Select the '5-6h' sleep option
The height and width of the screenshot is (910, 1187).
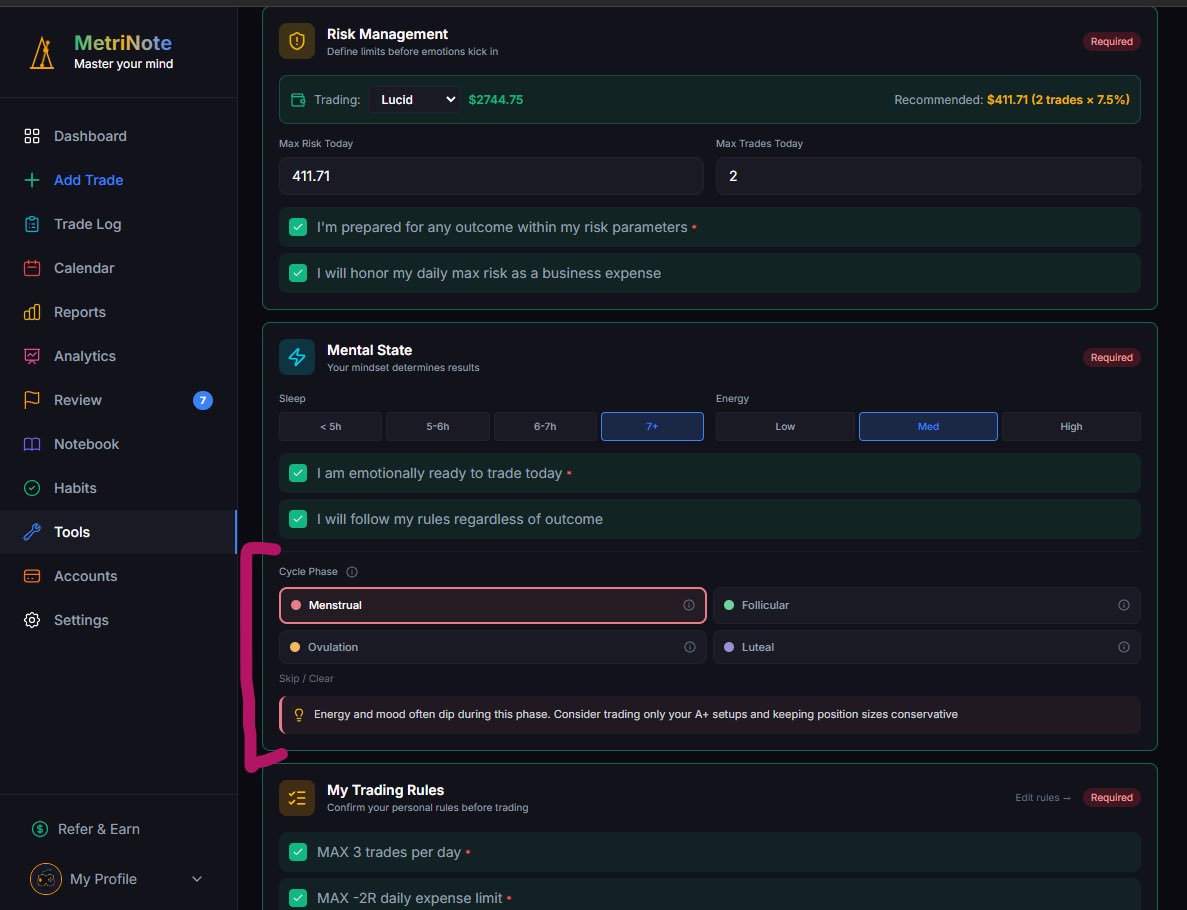coord(438,426)
